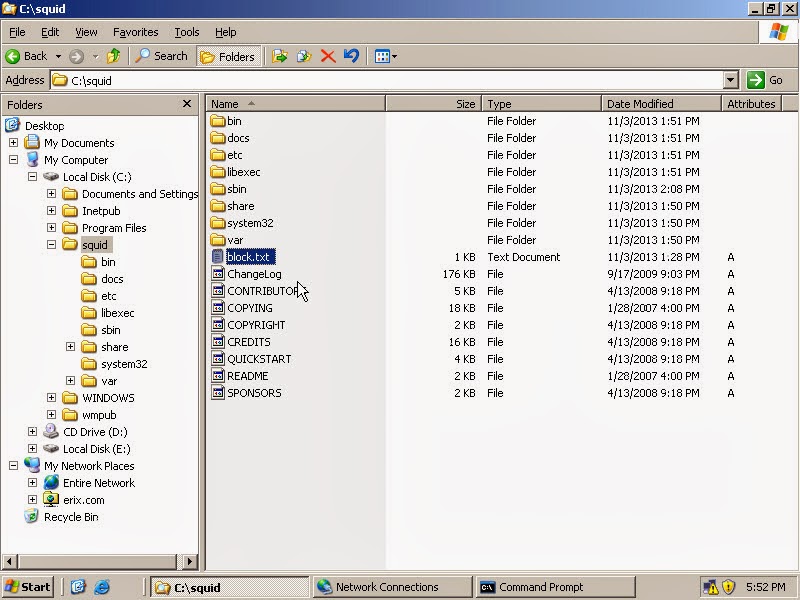Screen dimensions: 800x600
Task: Open the Help menu
Action: pos(226,32)
